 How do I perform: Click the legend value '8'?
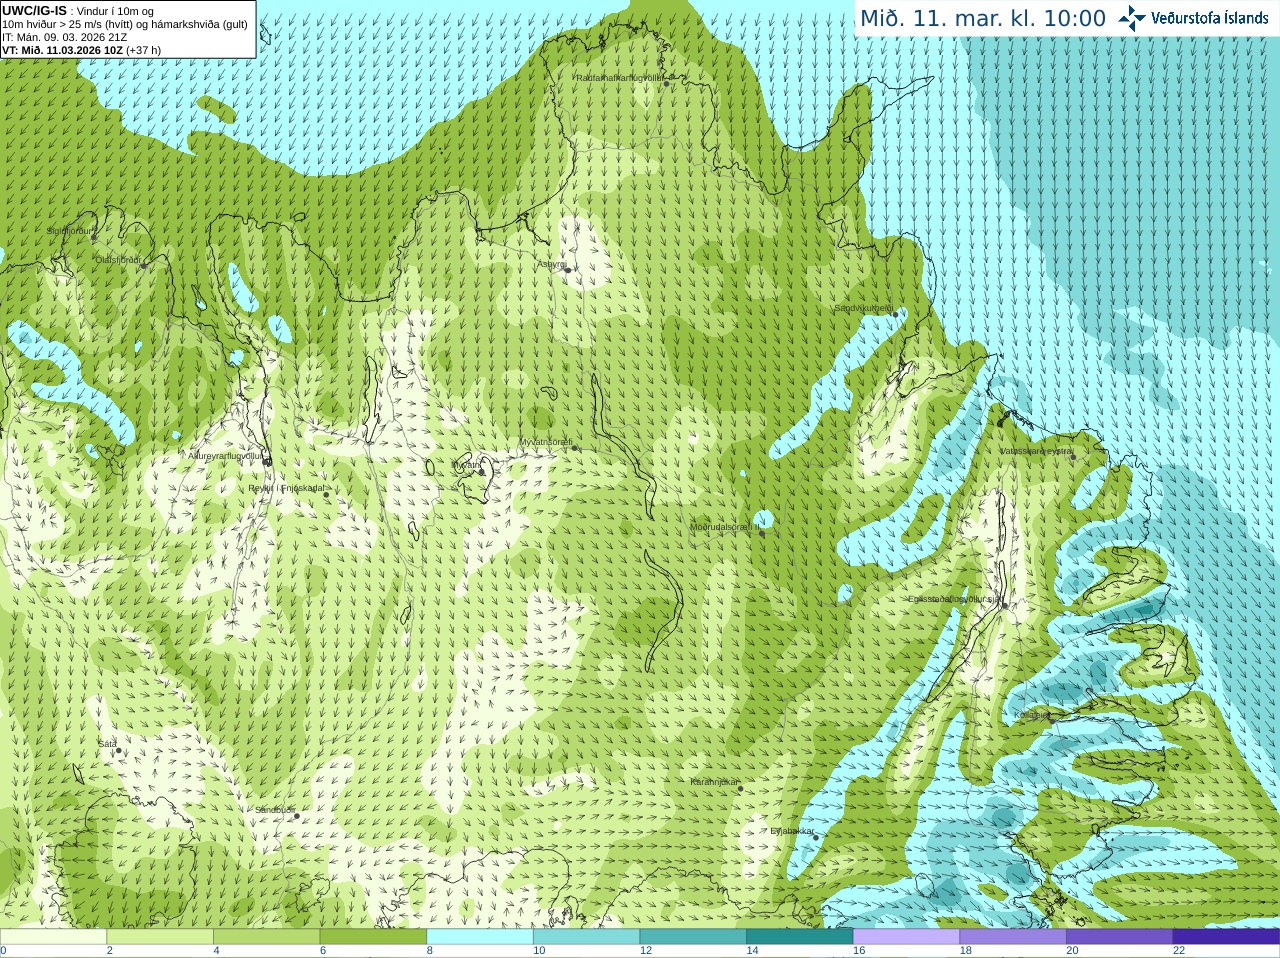point(430,950)
